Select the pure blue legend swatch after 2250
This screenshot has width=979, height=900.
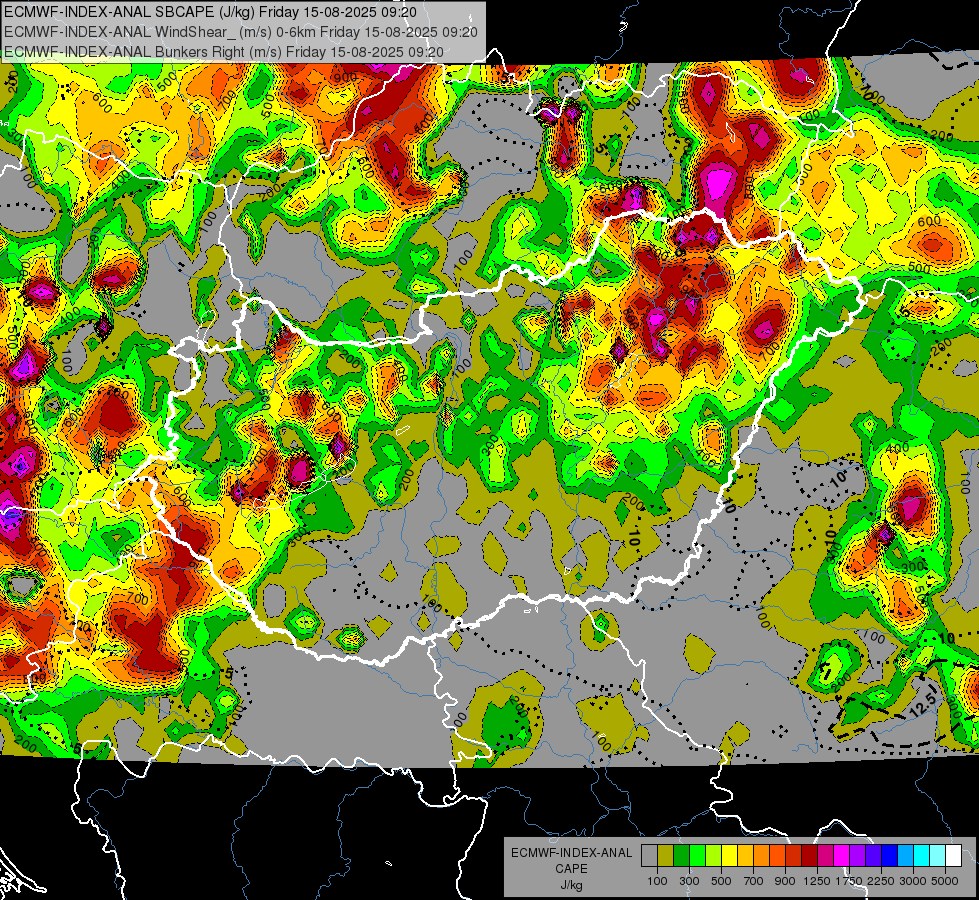click(890, 855)
